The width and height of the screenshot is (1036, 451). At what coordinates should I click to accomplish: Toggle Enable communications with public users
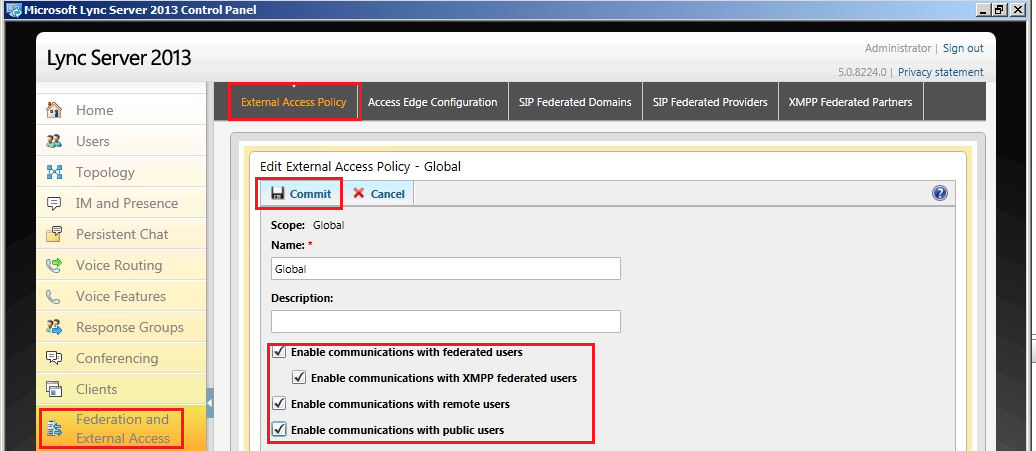pyautogui.click(x=279, y=430)
